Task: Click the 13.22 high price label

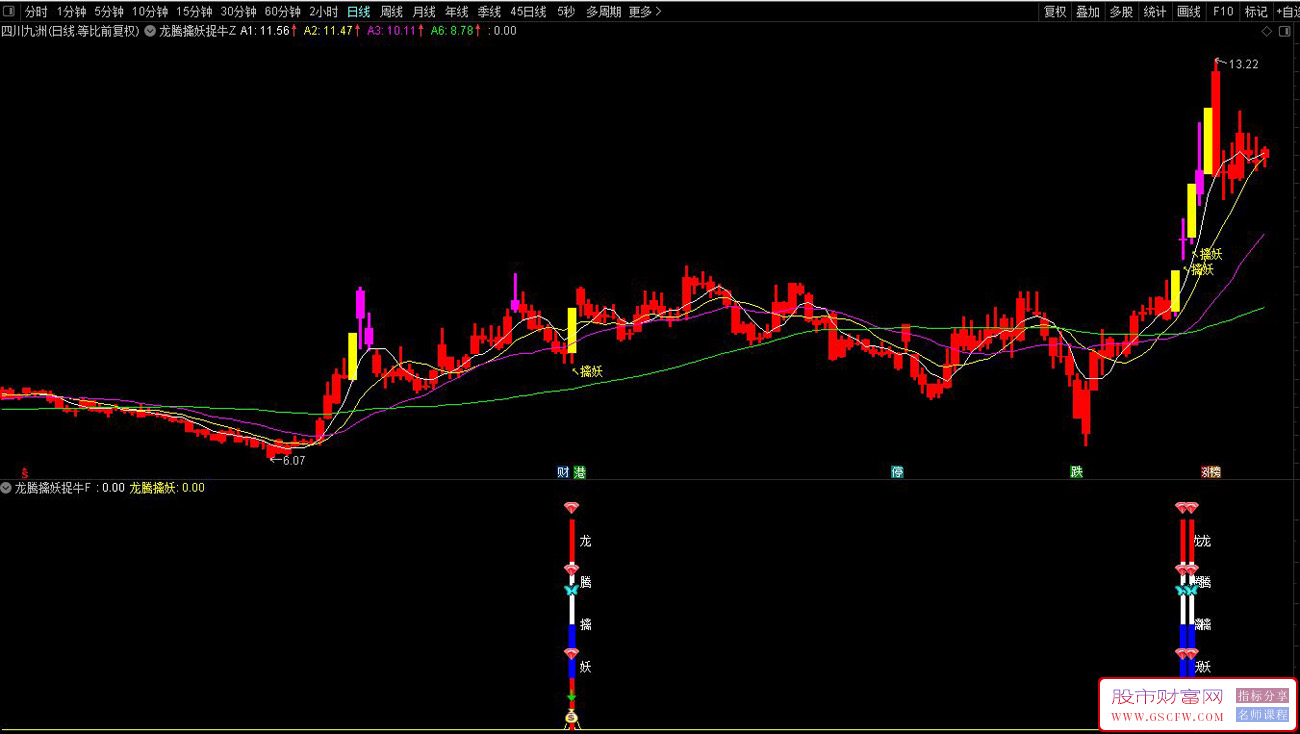Action: point(1243,64)
